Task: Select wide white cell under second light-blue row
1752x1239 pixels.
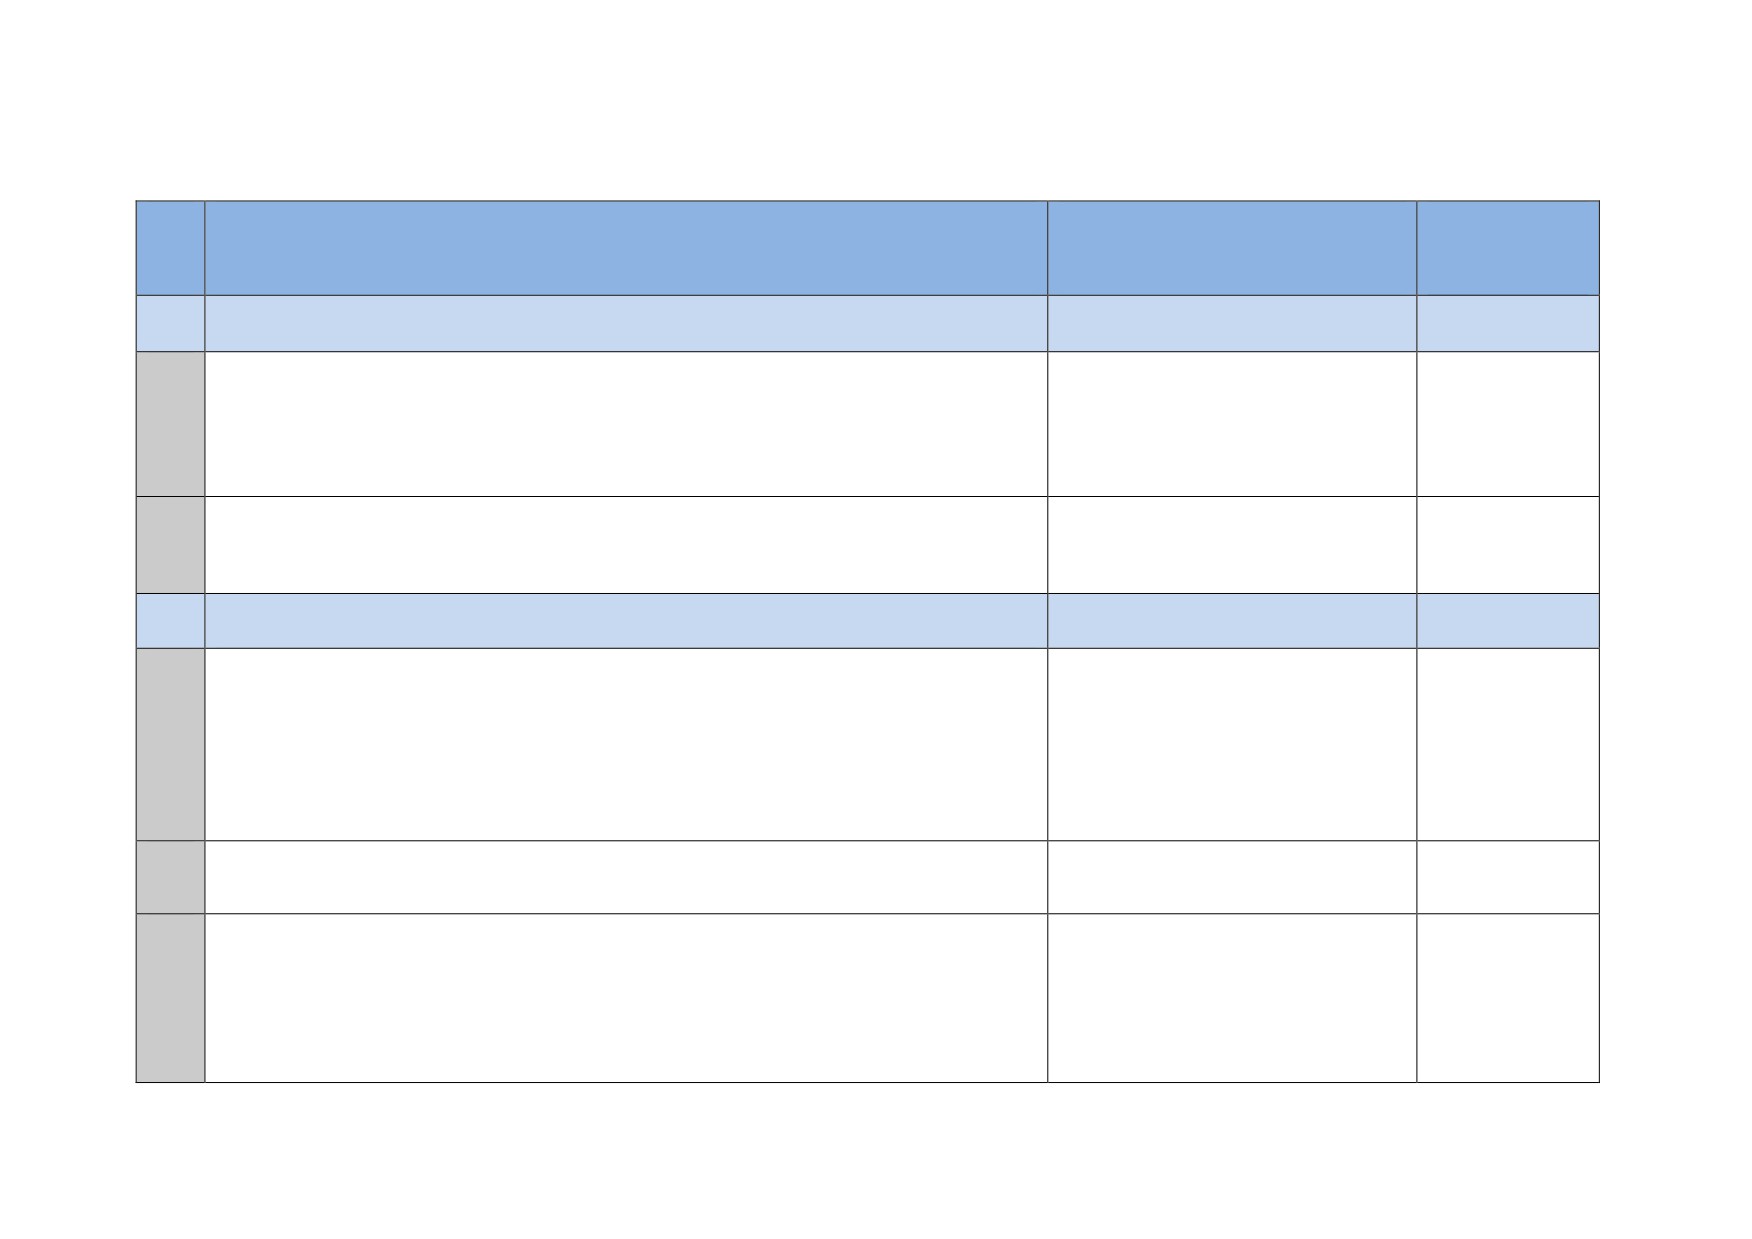Action: [x=626, y=745]
